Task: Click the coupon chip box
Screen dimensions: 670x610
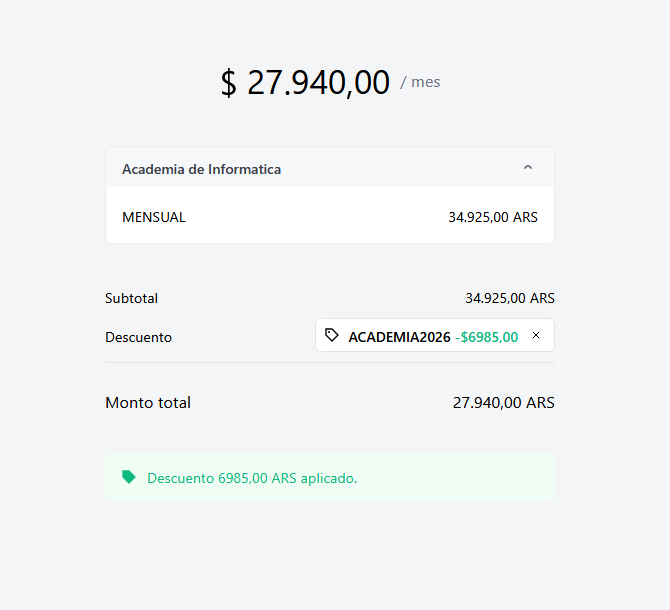Action: tap(435, 335)
